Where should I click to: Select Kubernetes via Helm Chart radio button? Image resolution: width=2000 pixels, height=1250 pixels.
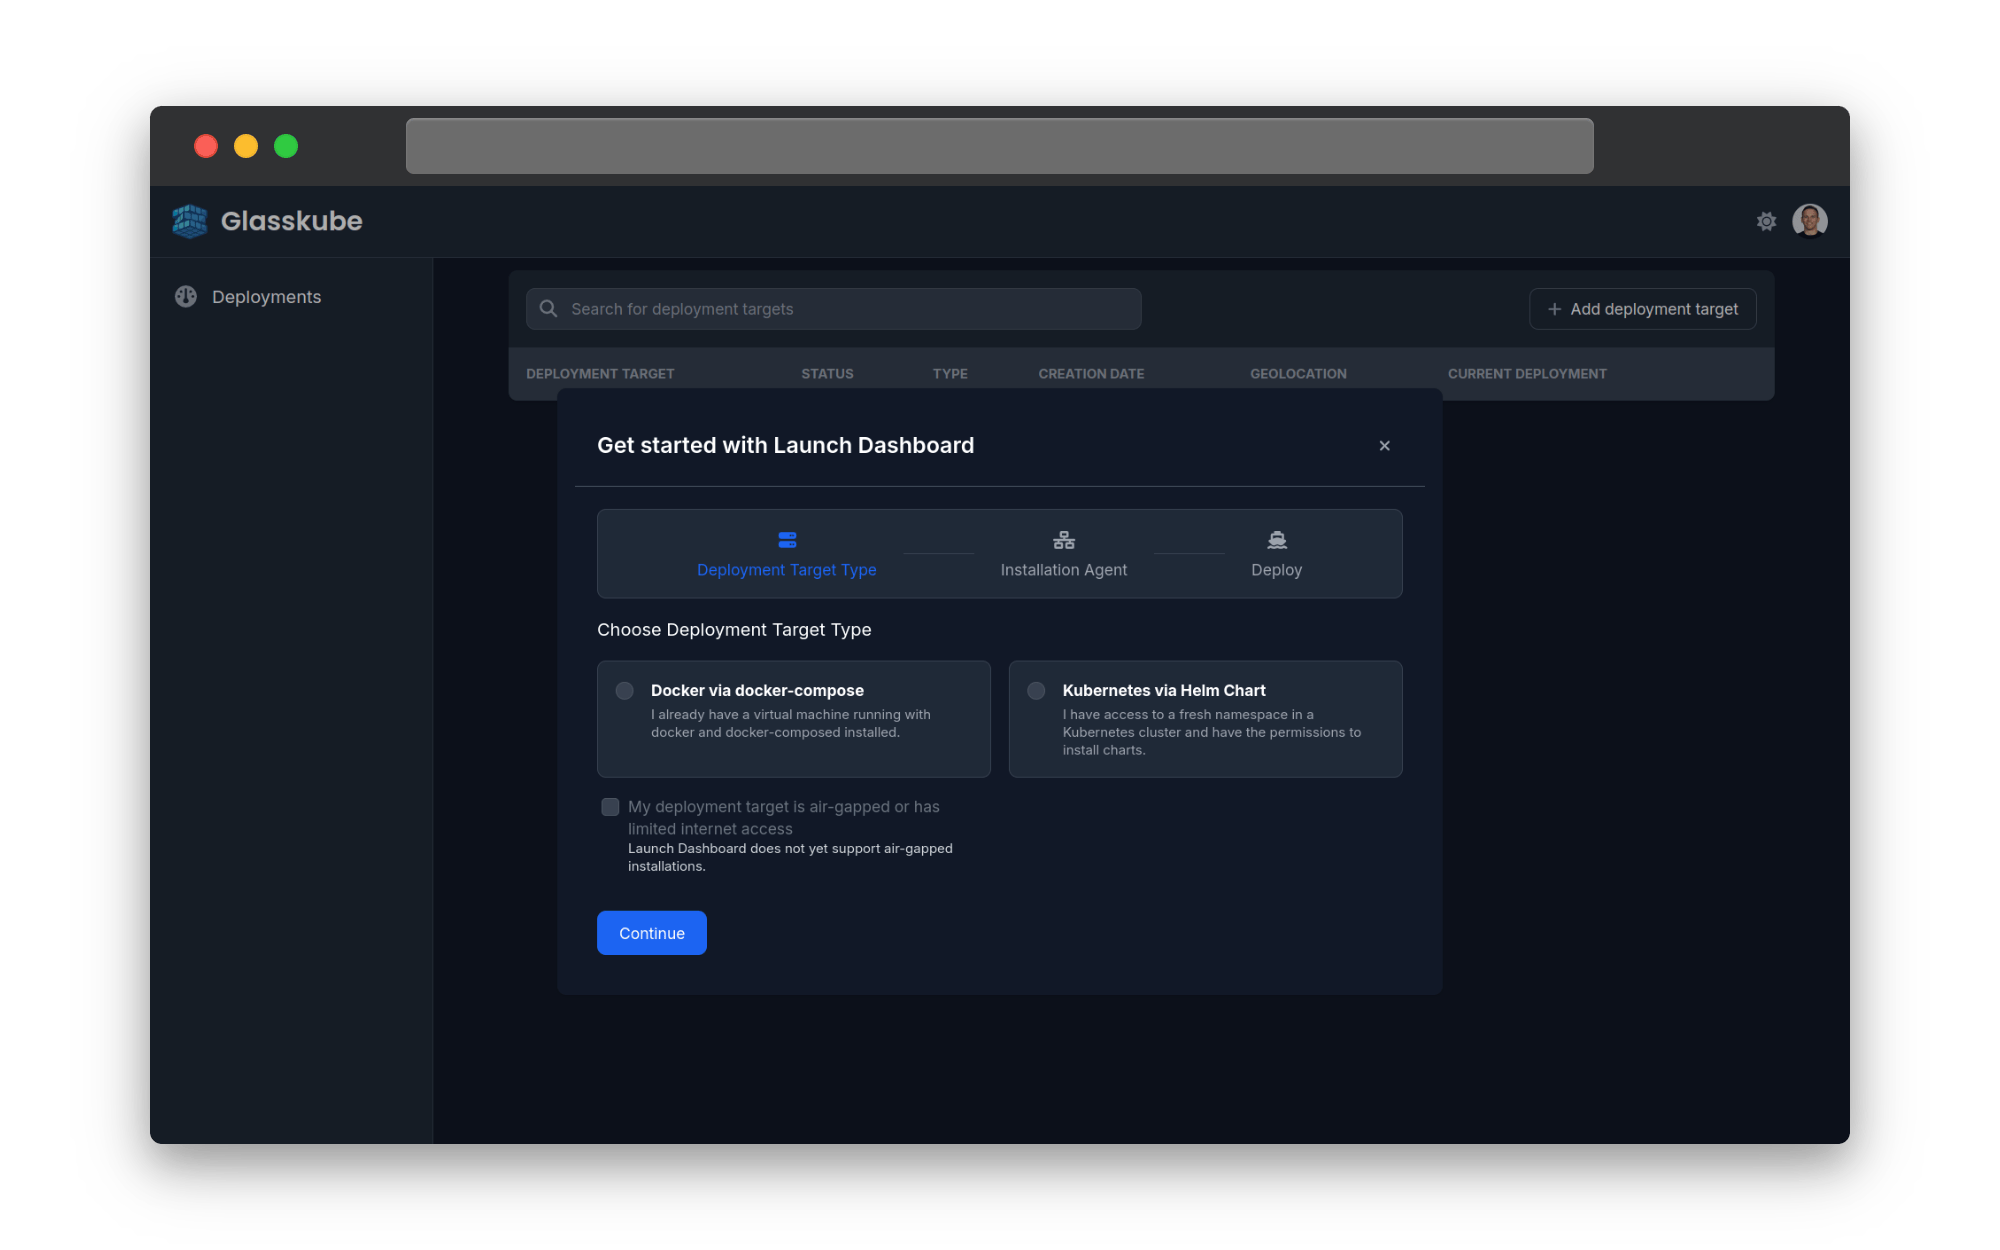(1036, 691)
